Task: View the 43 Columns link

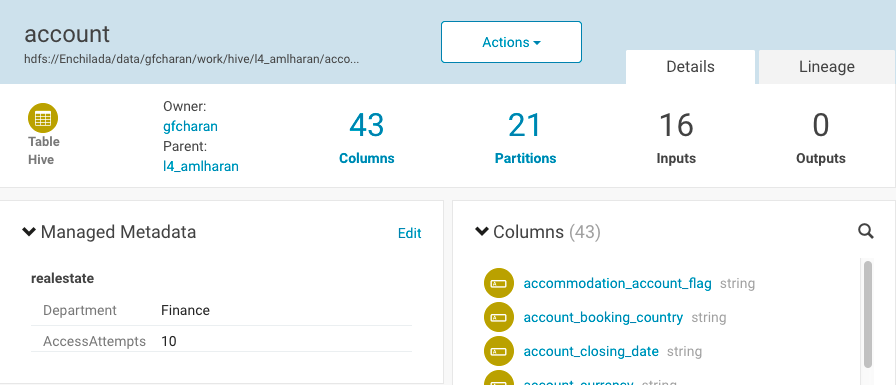Action: pyautogui.click(x=367, y=138)
